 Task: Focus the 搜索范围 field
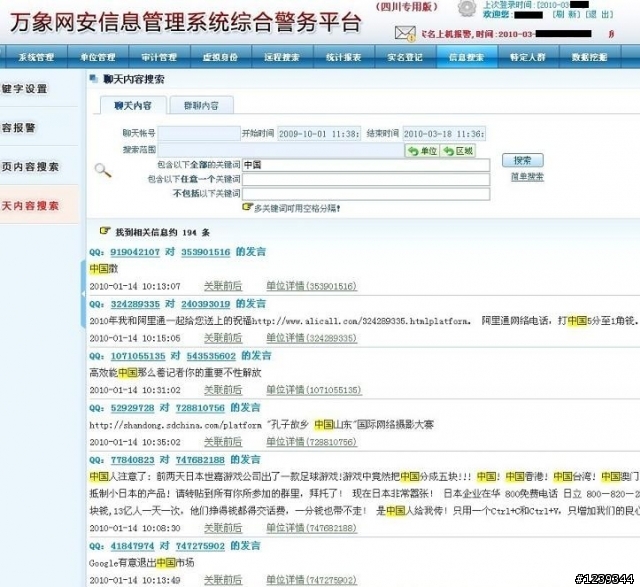281,150
